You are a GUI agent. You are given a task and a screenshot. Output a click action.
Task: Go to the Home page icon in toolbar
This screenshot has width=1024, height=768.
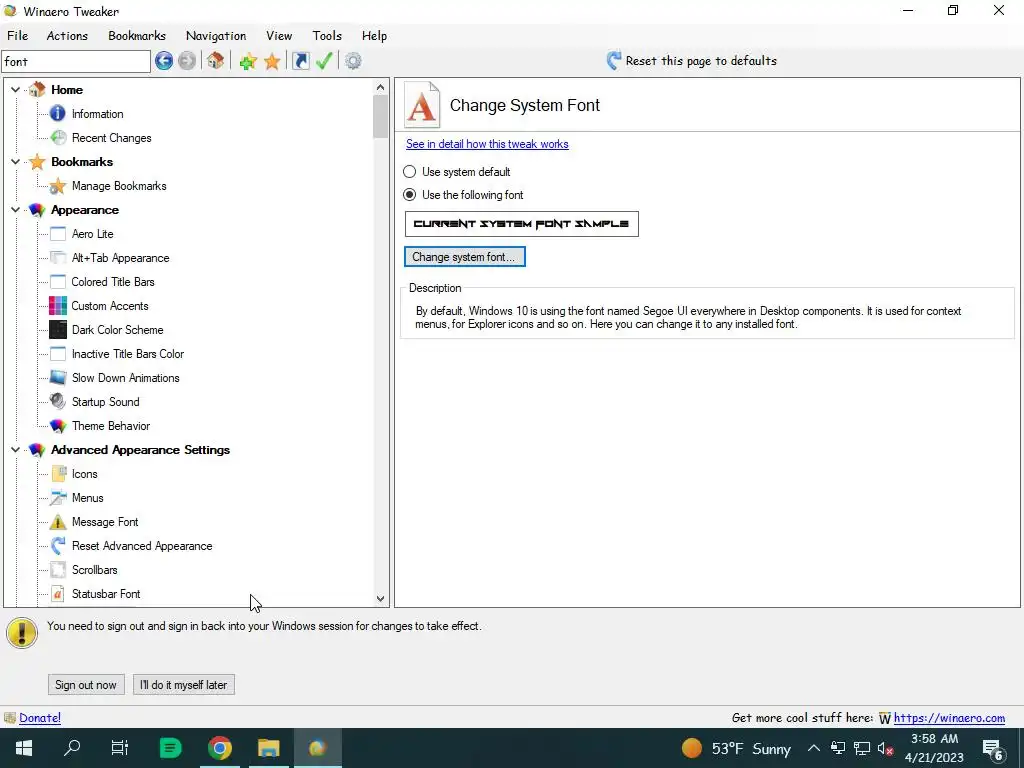tap(216, 61)
